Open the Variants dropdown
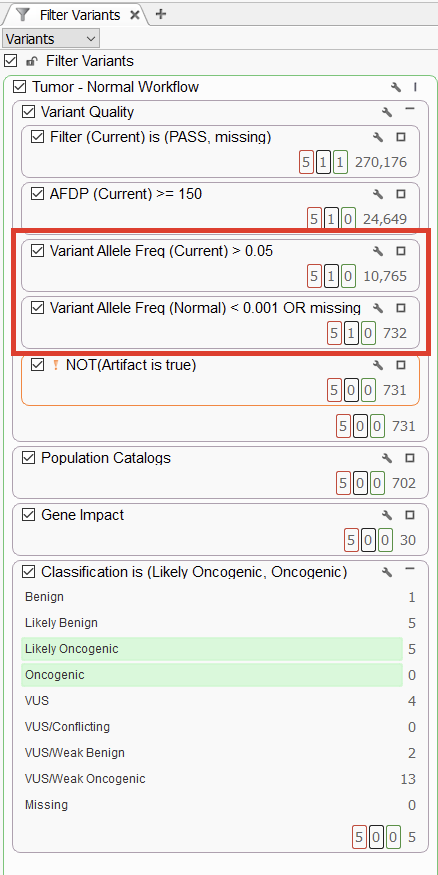Screen dimensions: 438x875 (x=51, y=39)
